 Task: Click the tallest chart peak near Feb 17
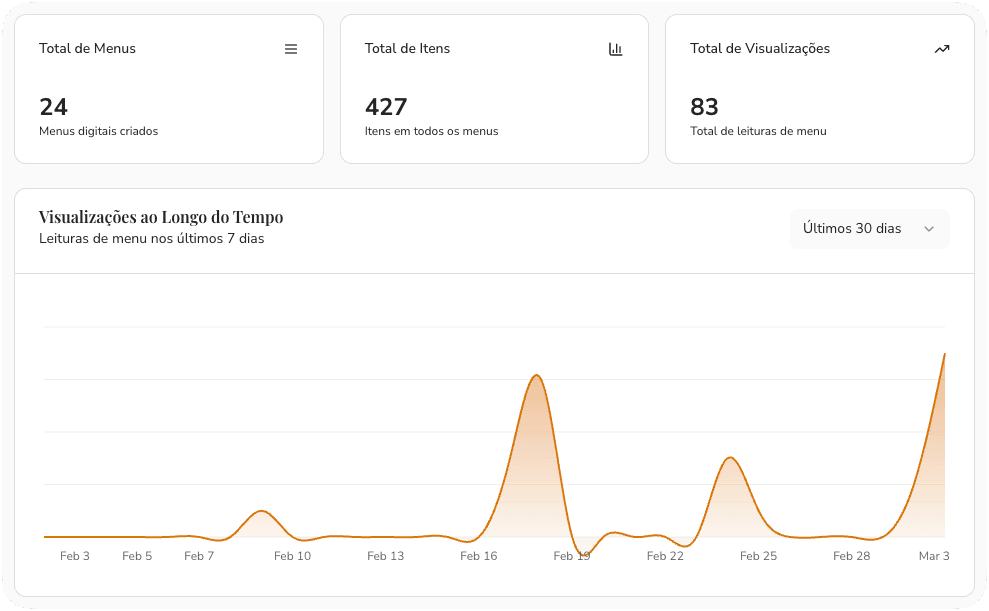pos(537,377)
